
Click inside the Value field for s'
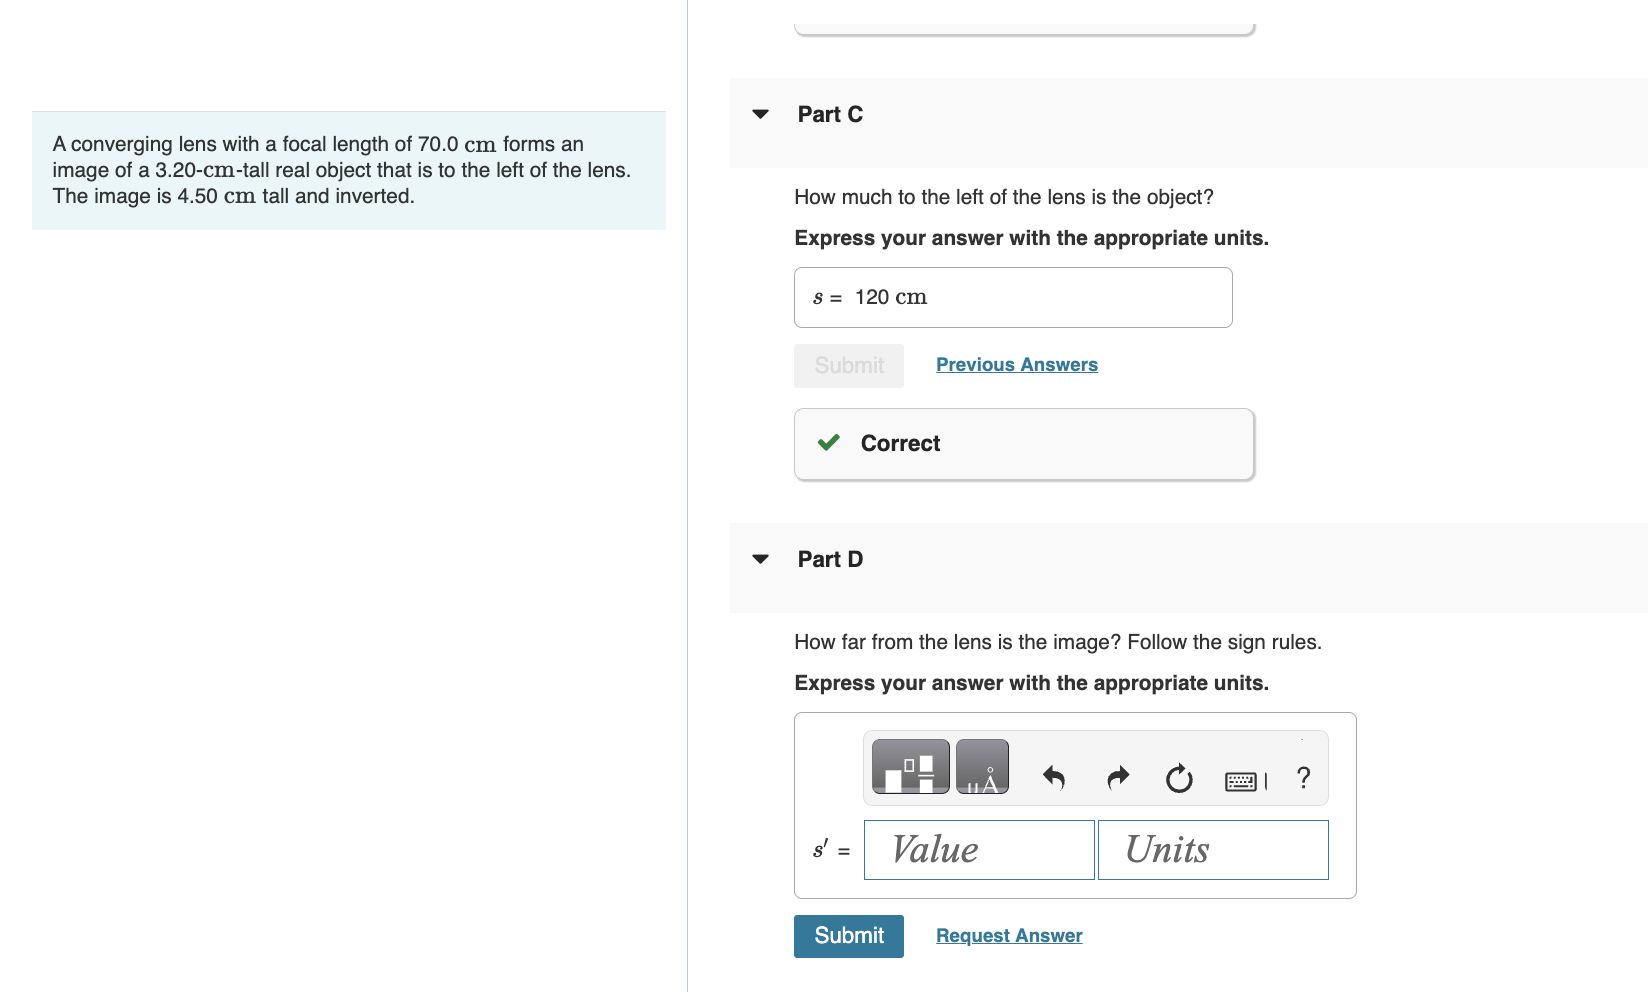coord(978,849)
